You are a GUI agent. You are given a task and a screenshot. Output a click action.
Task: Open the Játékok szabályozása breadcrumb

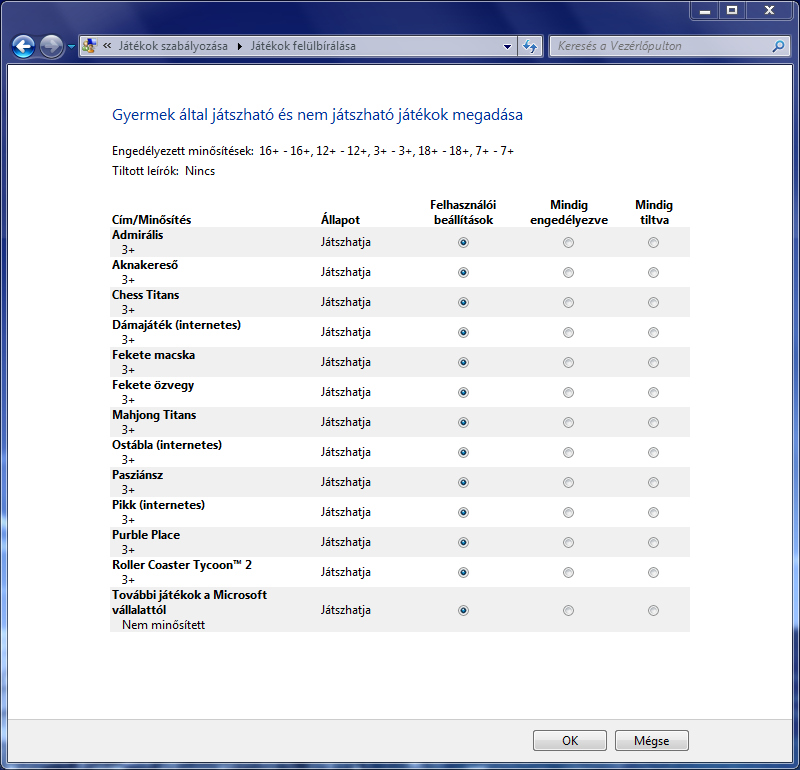pyautogui.click(x=173, y=46)
